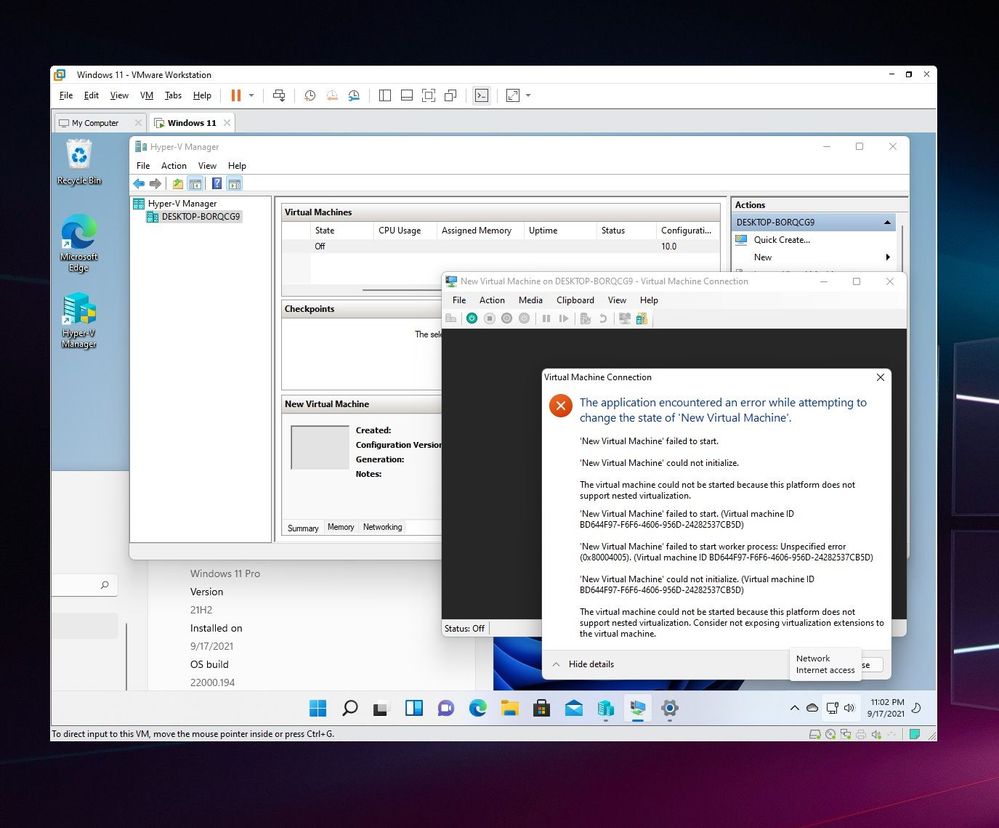The image size is (999, 828).
Task: Click the Pause icon in VM Connection toolbar
Action: tap(546, 318)
